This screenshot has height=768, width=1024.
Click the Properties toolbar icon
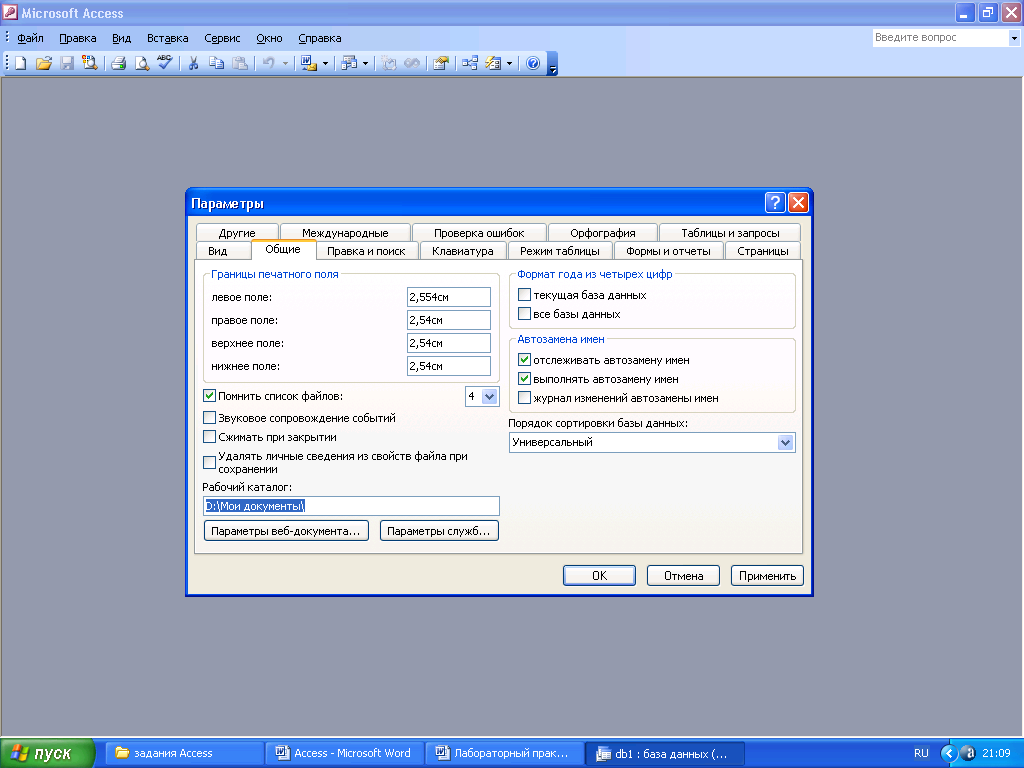[441, 63]
